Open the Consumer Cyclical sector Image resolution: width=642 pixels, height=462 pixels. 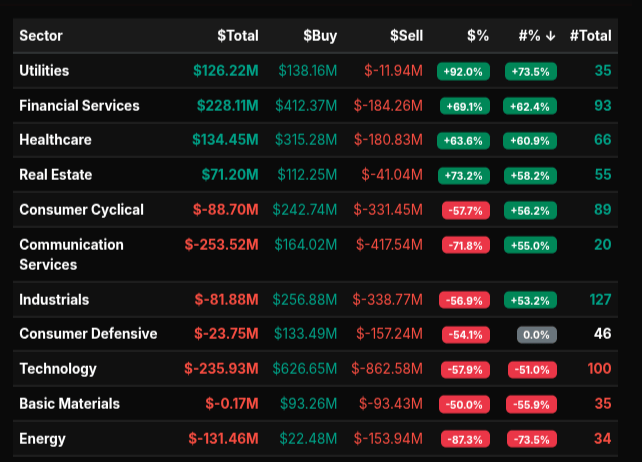(81, 210)
